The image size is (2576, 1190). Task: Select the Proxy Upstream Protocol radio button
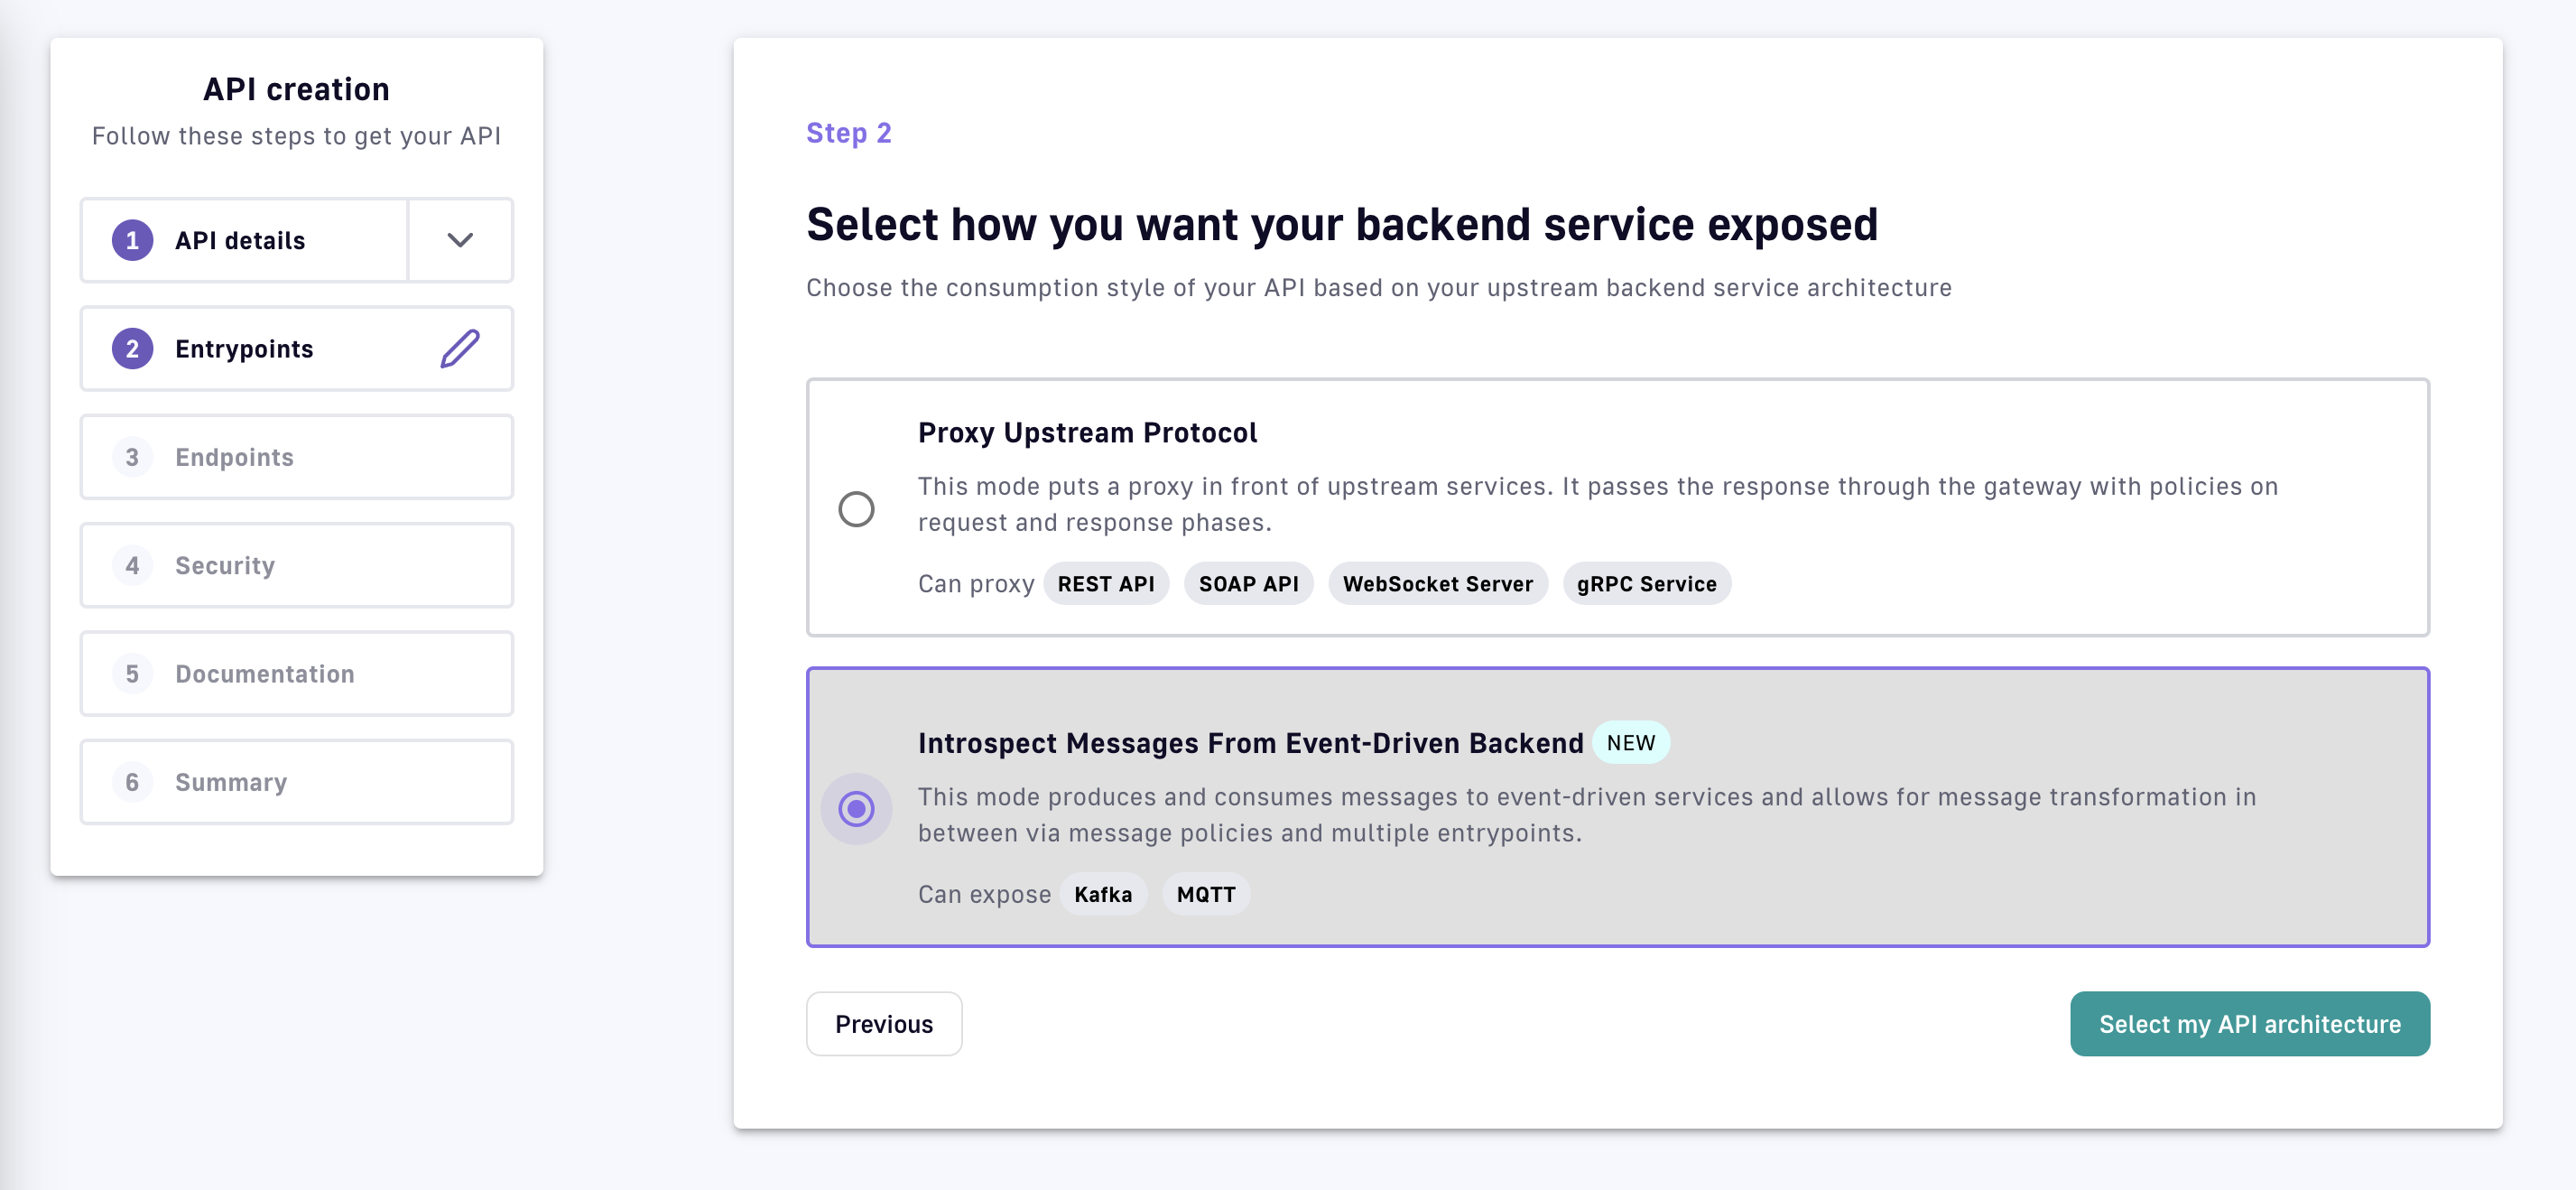(x=856, y=509)
